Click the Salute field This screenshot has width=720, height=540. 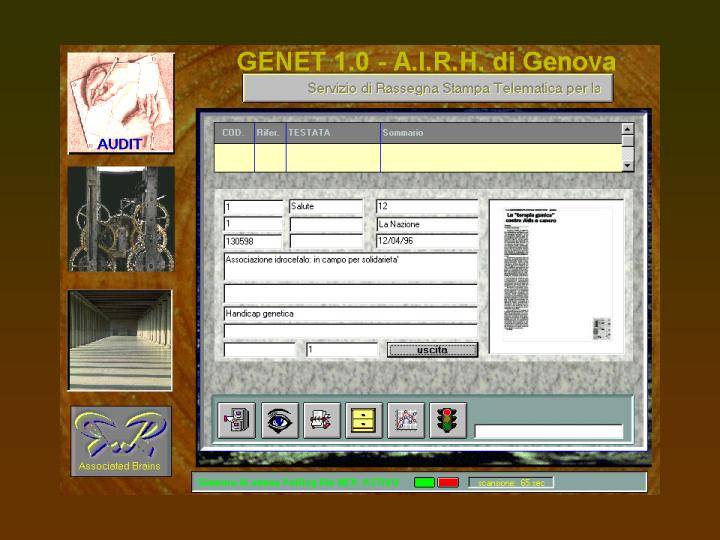point(326,207)
